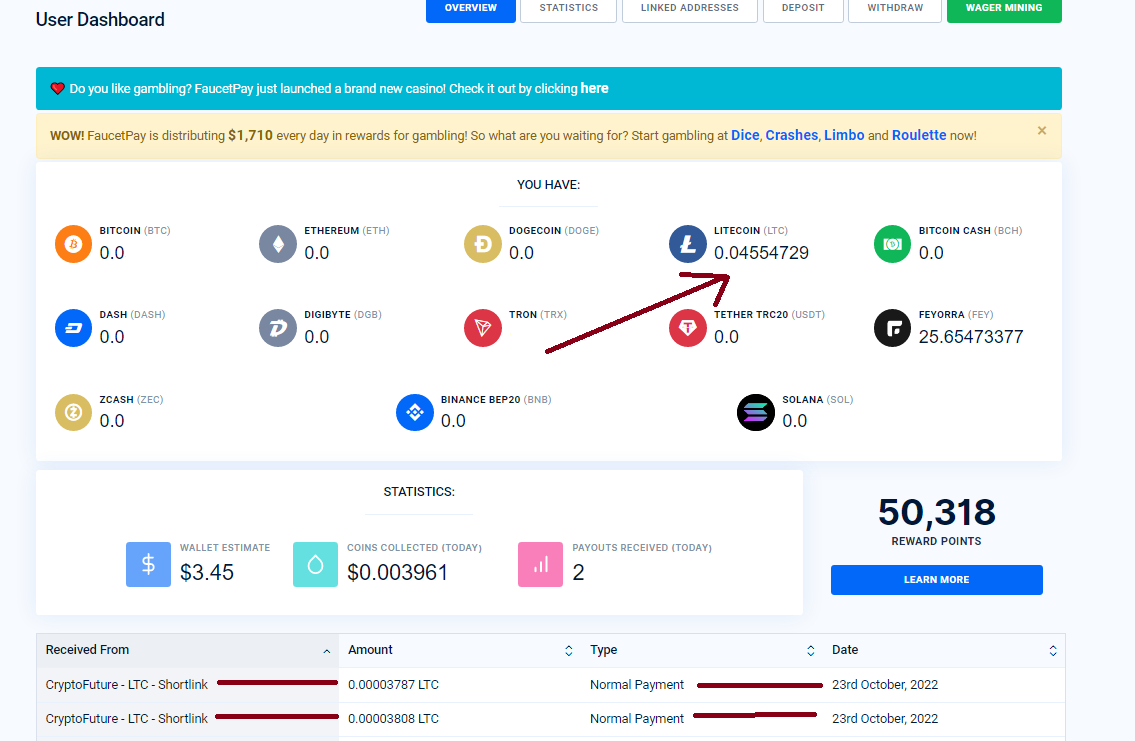Switch to Linked Addresses tab
The width and height of the screenshot is (1135, 741).
[x=690, y=9]
